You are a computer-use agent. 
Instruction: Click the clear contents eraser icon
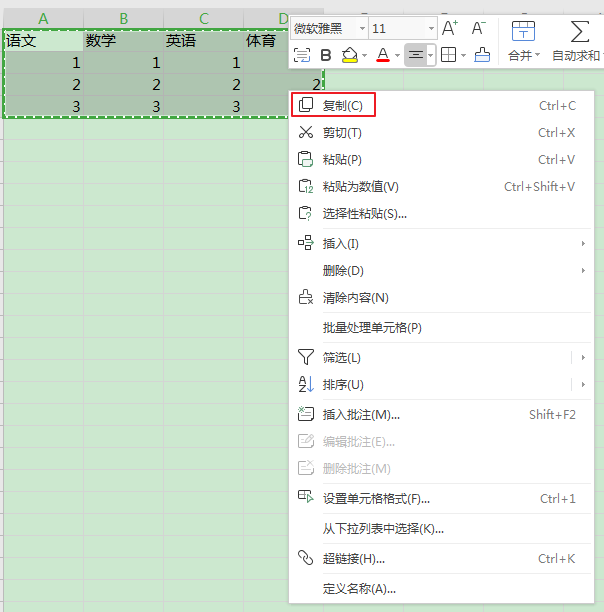[x=306, y=297]
